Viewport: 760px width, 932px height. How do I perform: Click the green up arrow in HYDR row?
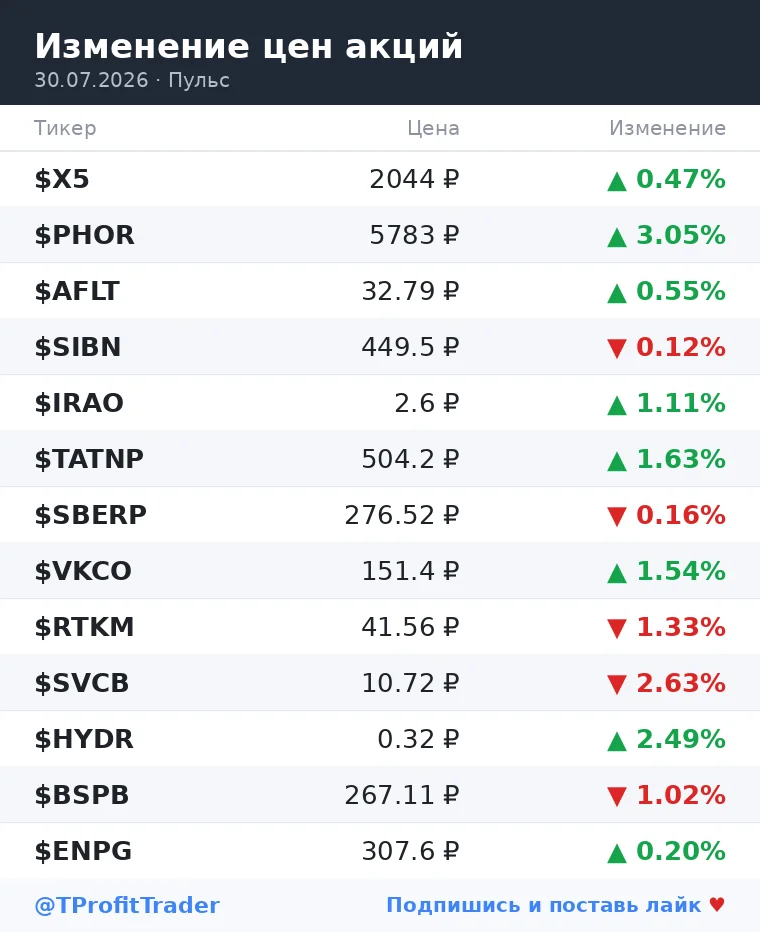coord(617,741)
